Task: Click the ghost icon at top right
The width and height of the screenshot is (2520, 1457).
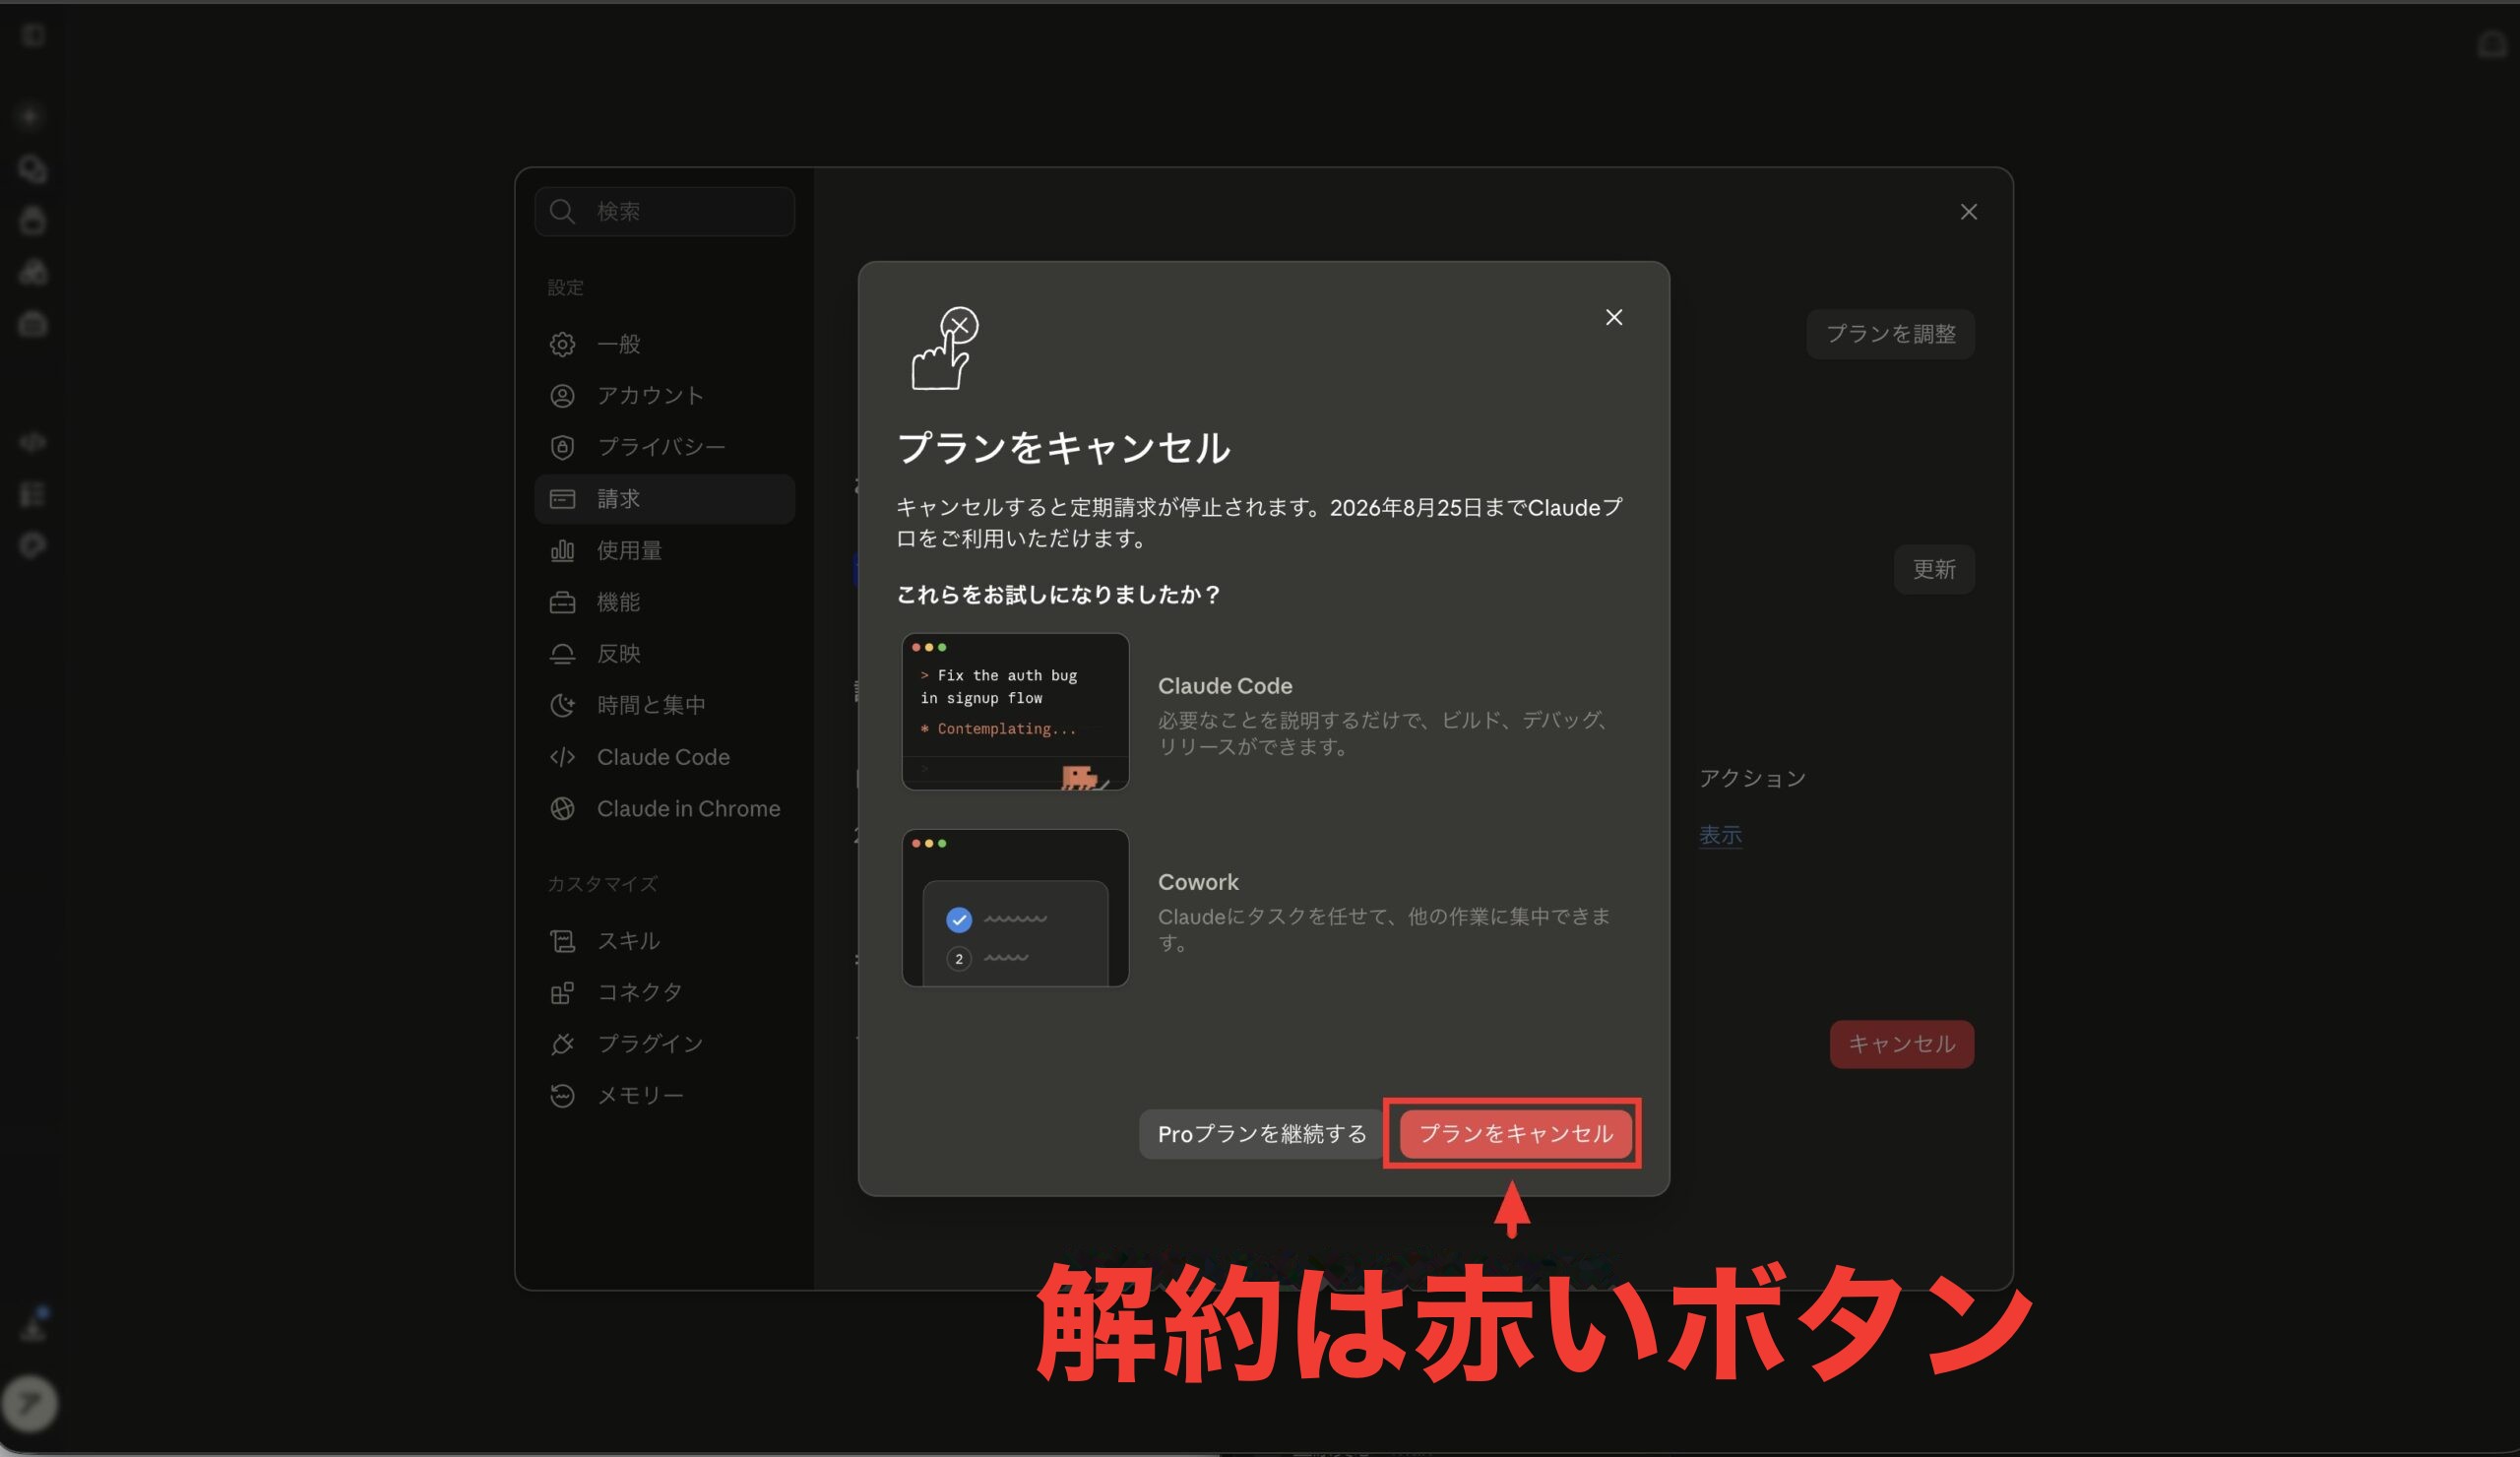Action: (x=2493, y=44)
